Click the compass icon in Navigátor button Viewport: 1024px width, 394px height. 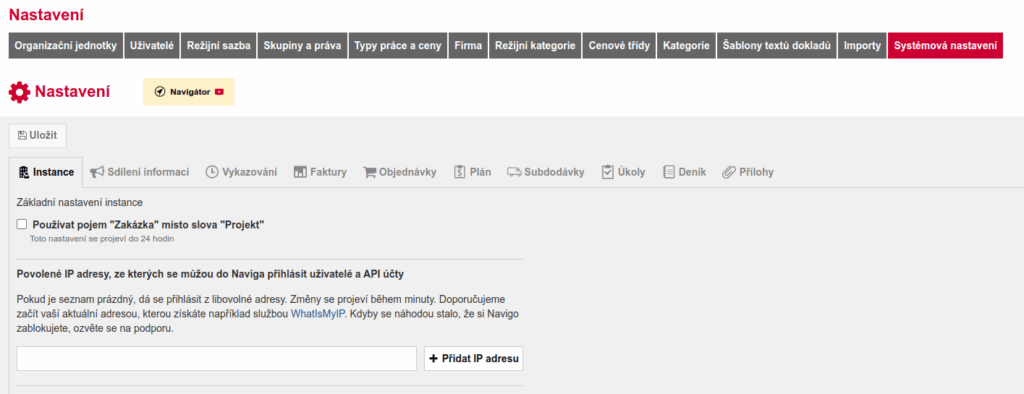[x=159, y=92]
